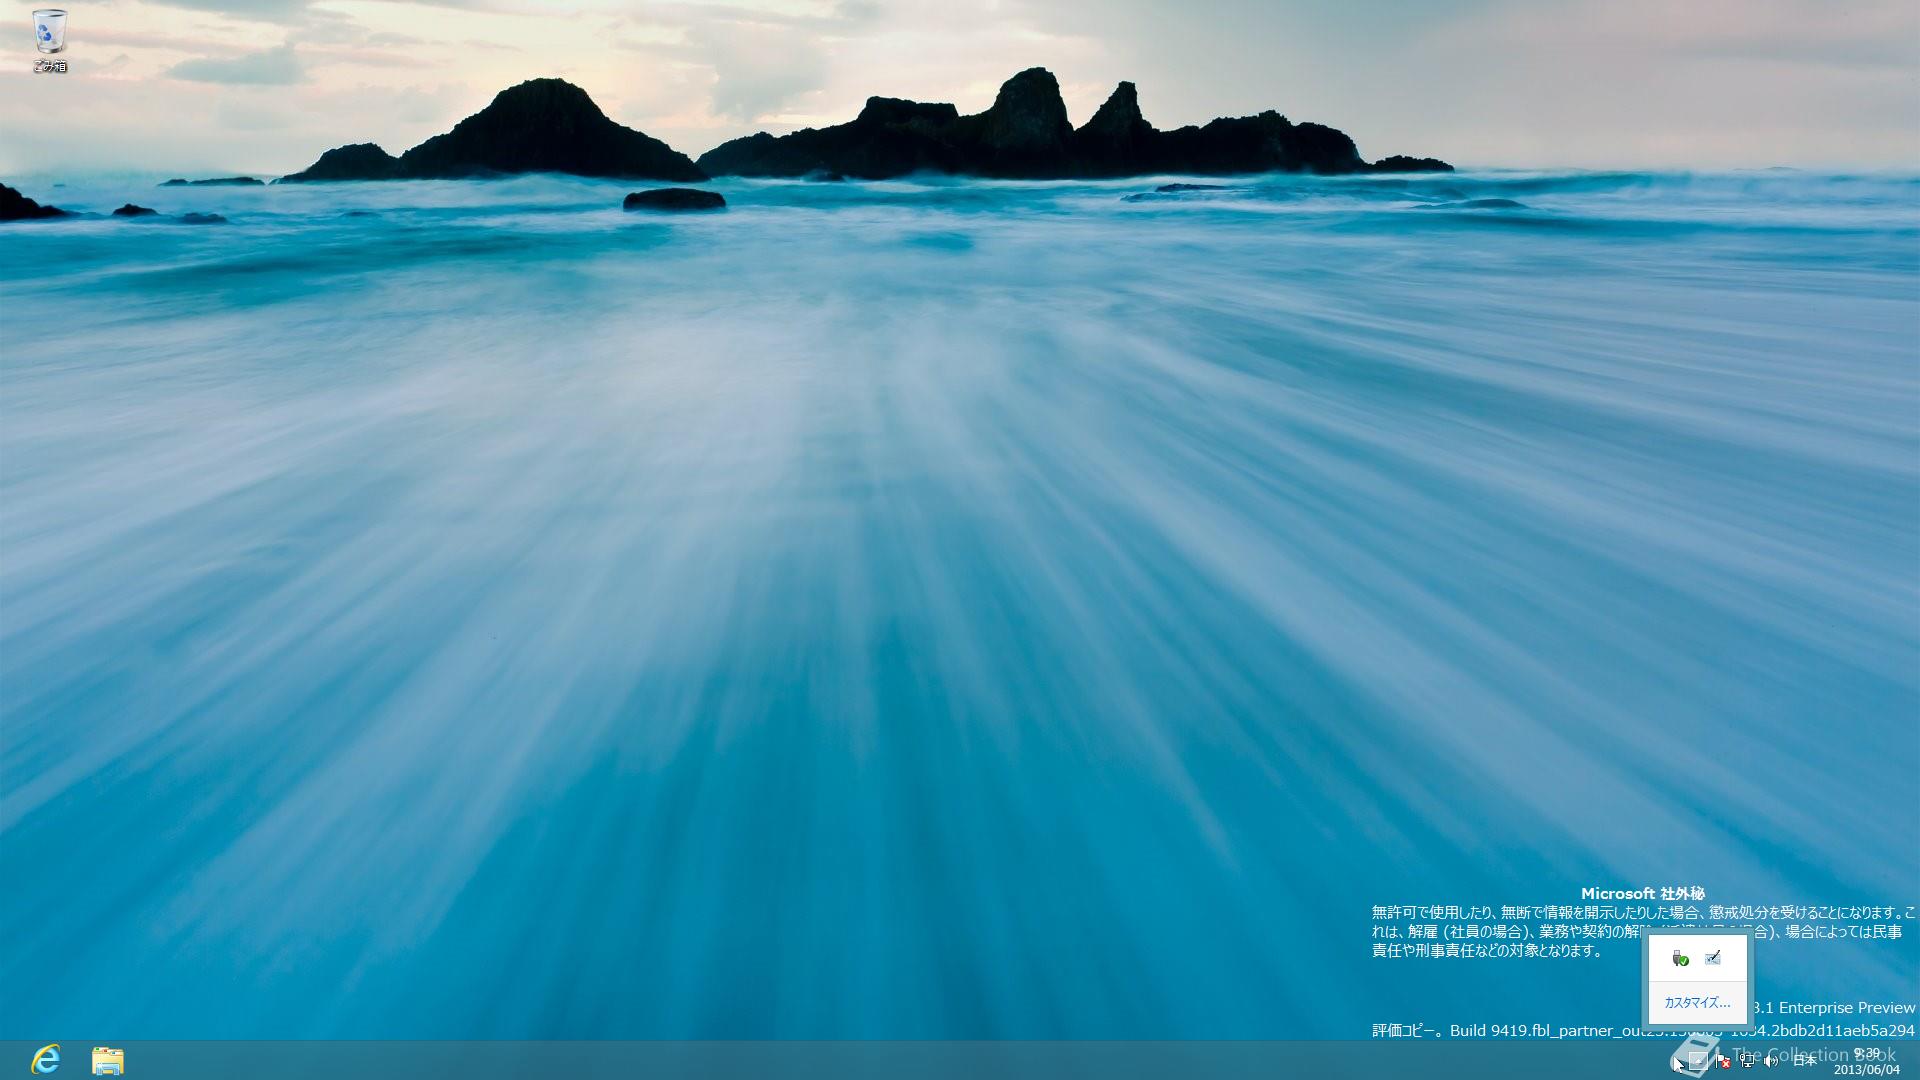This screenshot has width=1920, height=1080.
Task: Open the Recycle Bin (ごみ箱) desktop icon
Action: 49,40
